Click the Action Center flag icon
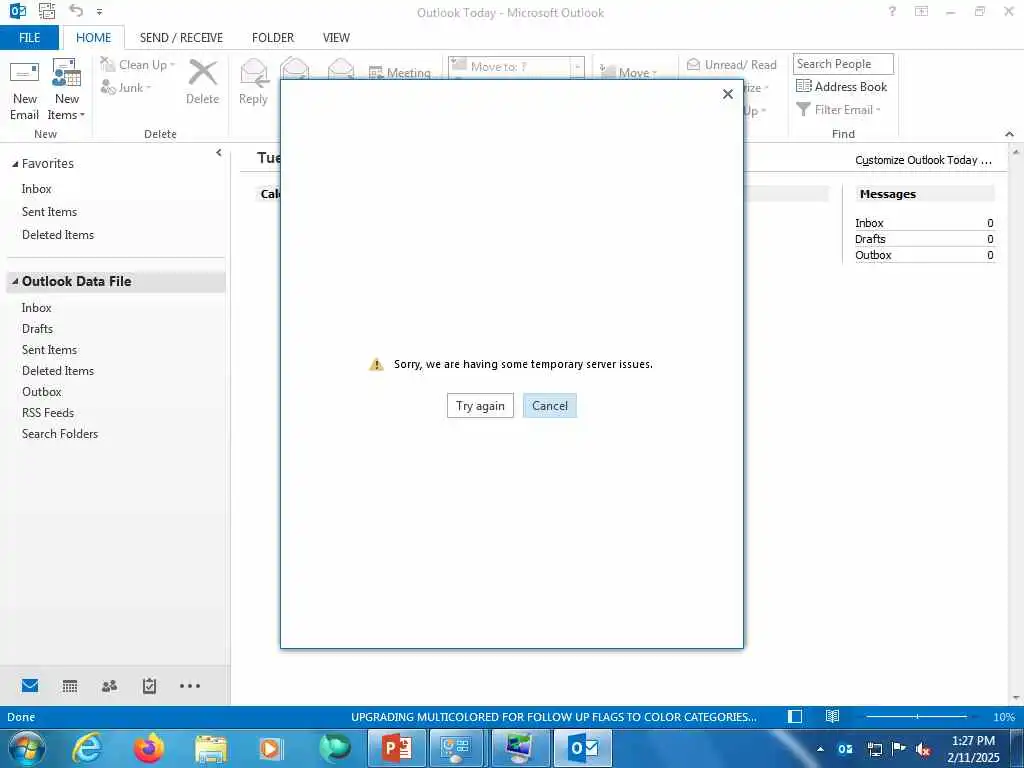The image size is (1024, 768). click(x=898, y=749)
